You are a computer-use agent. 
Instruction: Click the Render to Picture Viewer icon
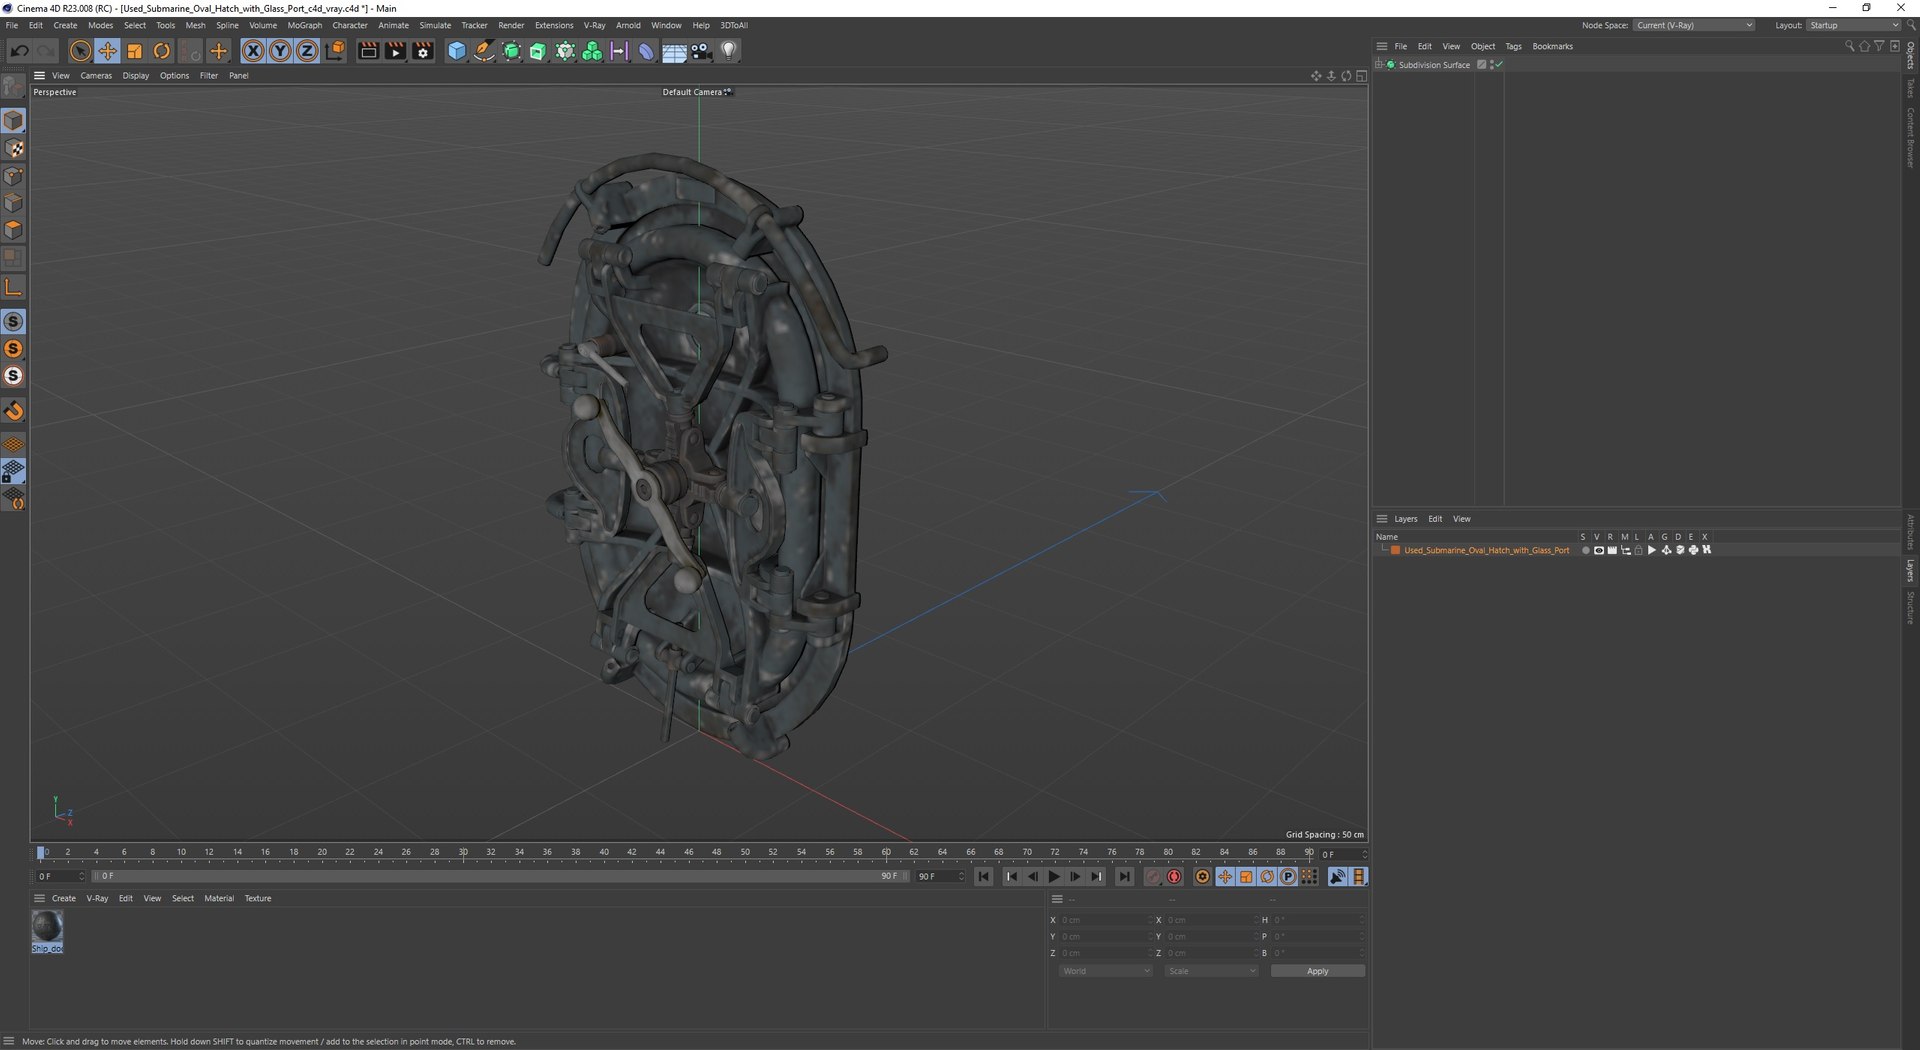pyautogui.click(x=396, y=51)
